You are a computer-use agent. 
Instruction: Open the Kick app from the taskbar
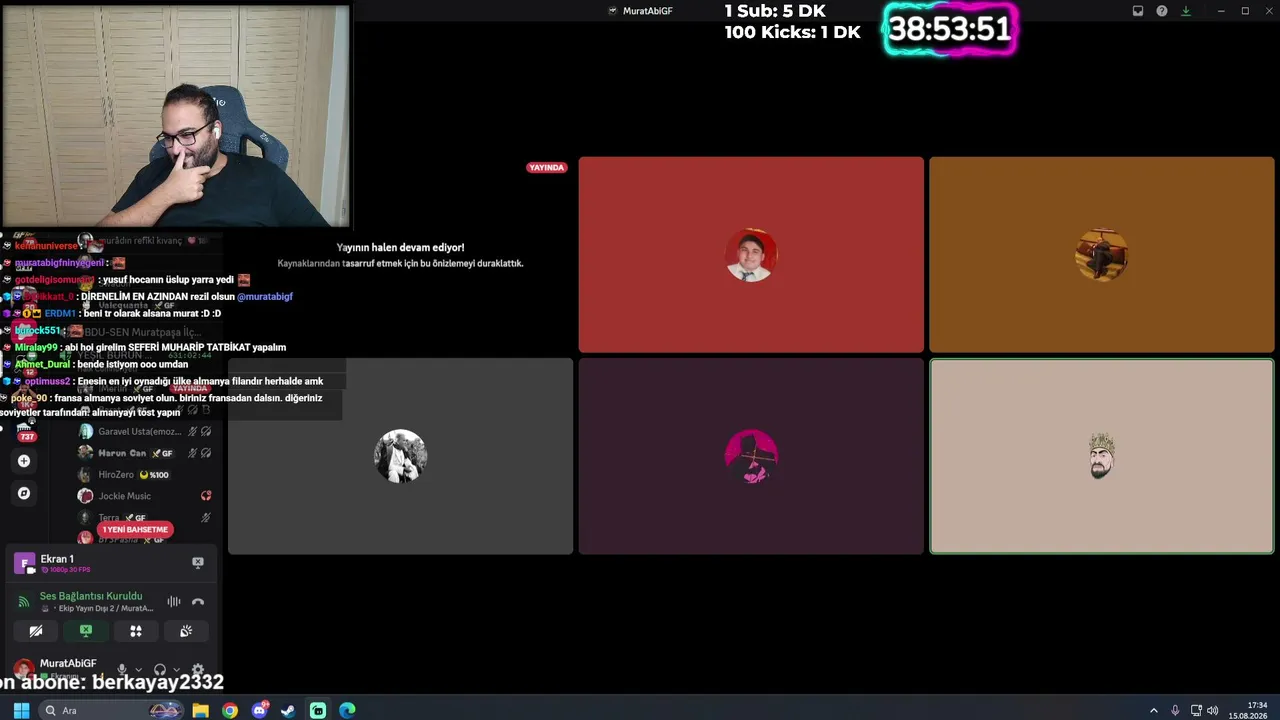click(x=318, y=710)
